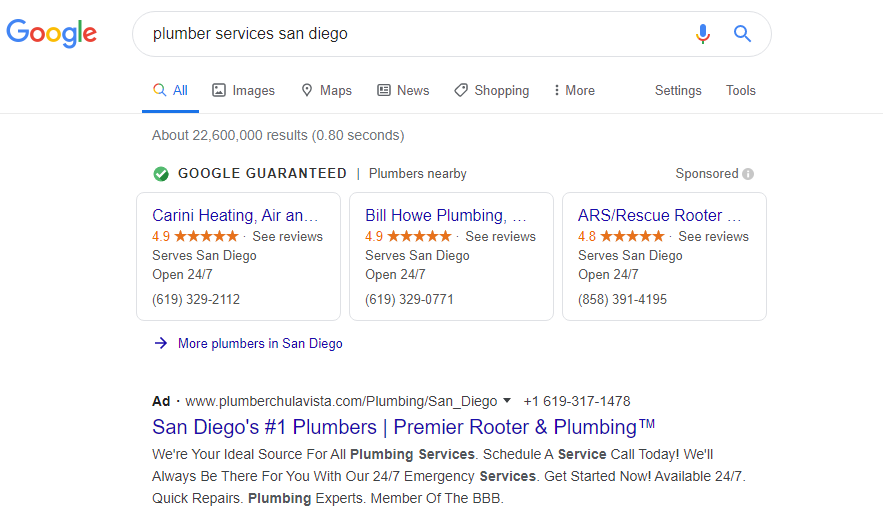Expand the ad URL dropdown arrow
The height and width of the screenshot is (510, 883).
pos(507,401)
